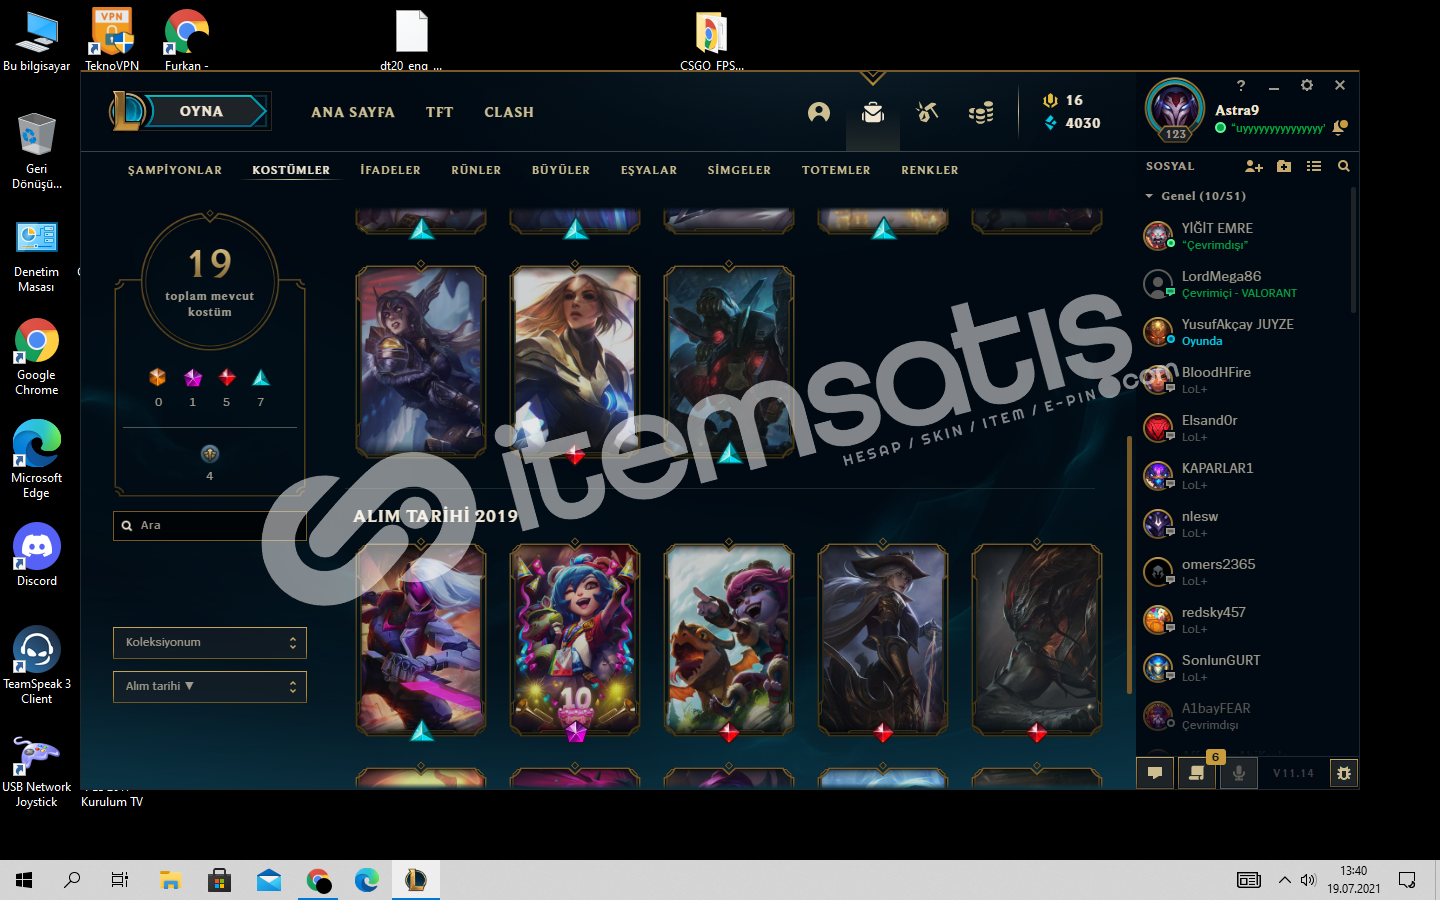The image size is (1440, 900).
Task: Switch to EŞYALAR tab
Action: tap(649, 170)
